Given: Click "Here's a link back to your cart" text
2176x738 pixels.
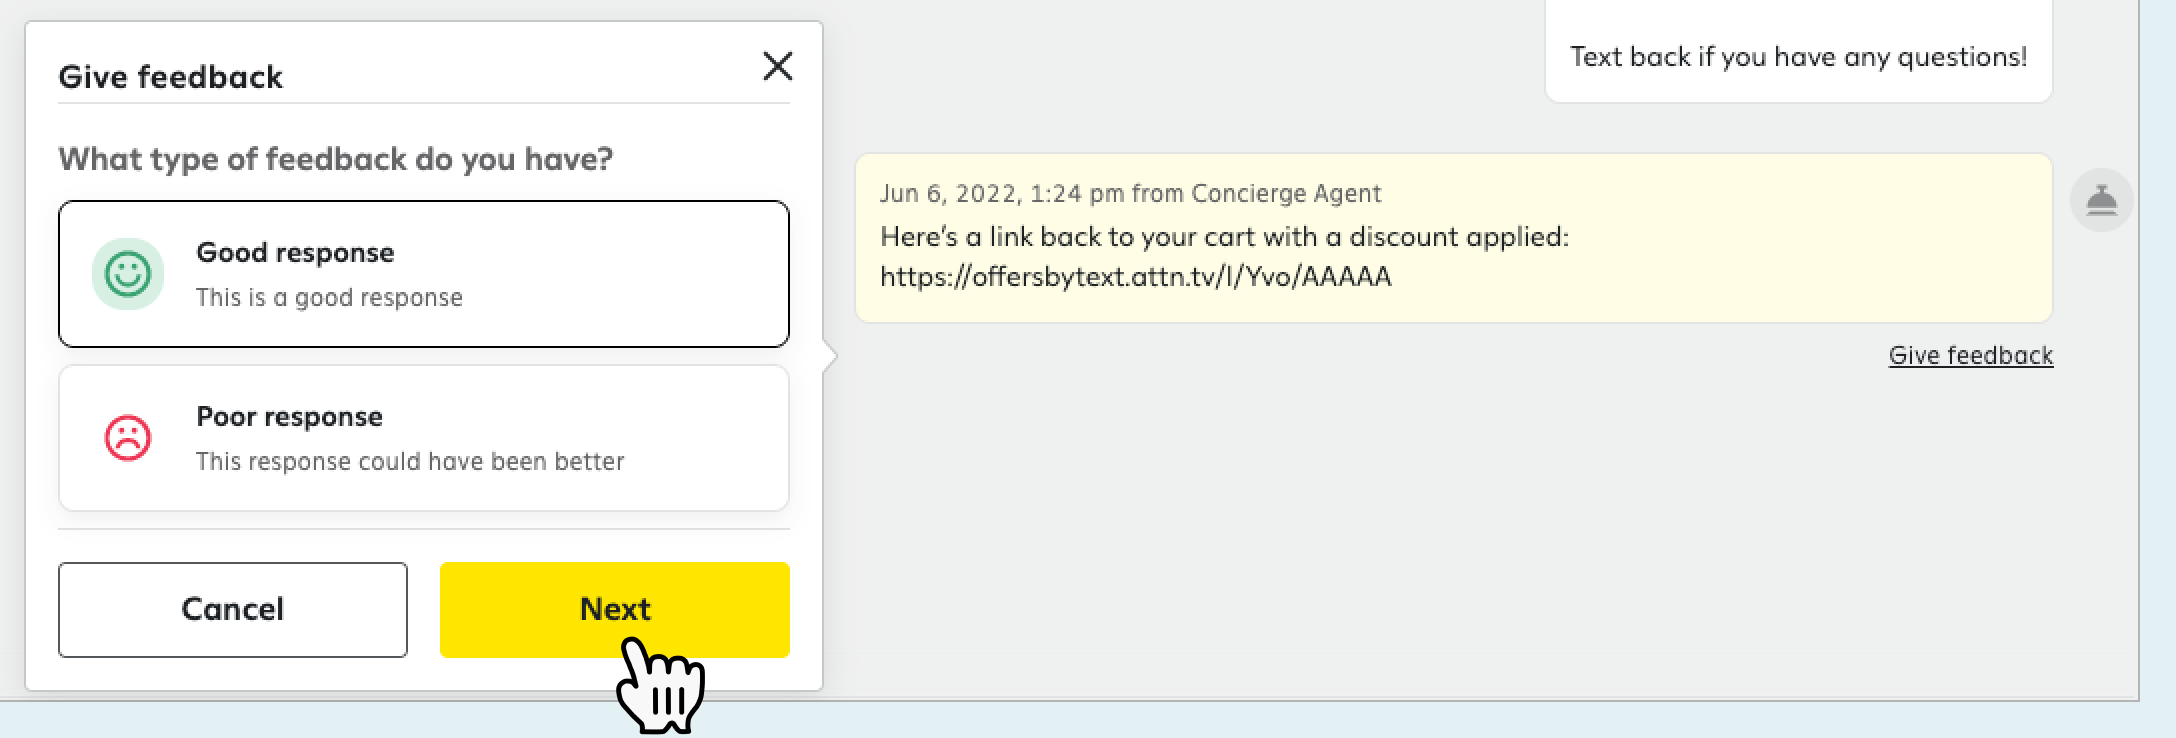Looking at the screenshot, I should coord(1224,237).
